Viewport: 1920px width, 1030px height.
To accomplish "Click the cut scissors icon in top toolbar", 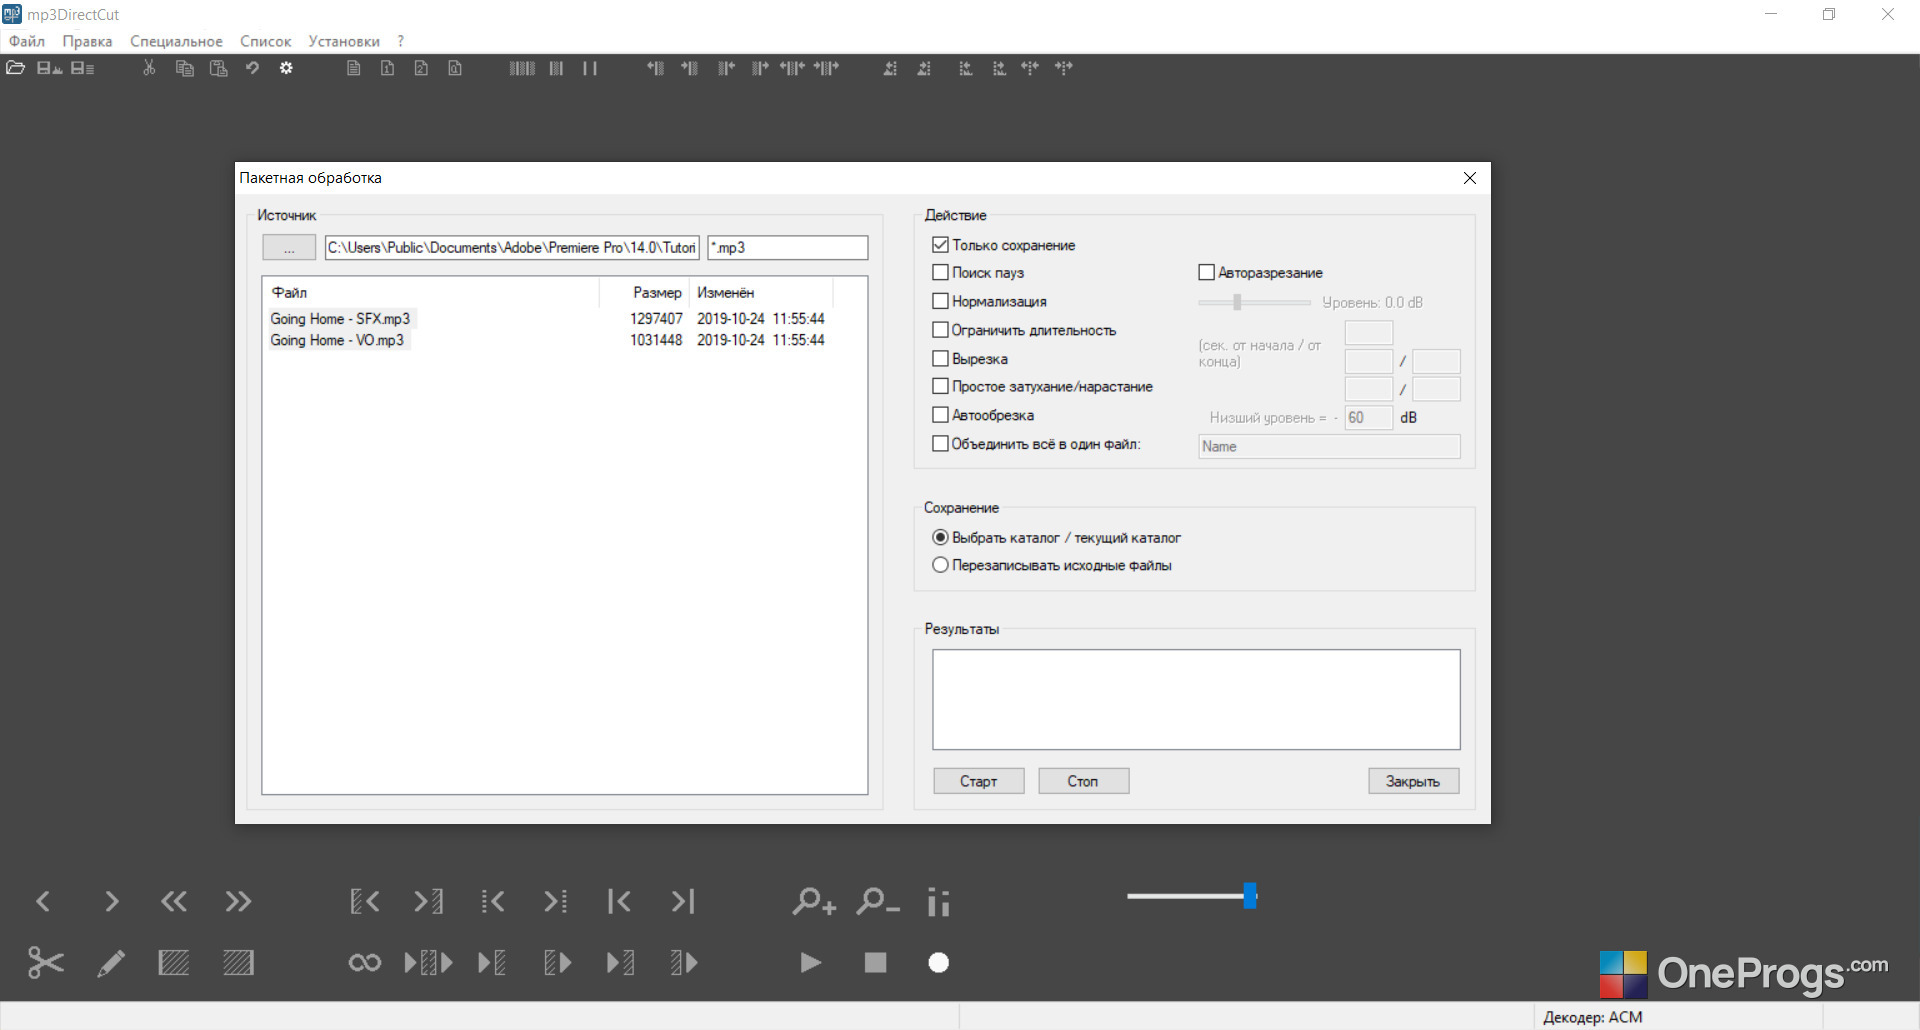I will pos(149,68).
